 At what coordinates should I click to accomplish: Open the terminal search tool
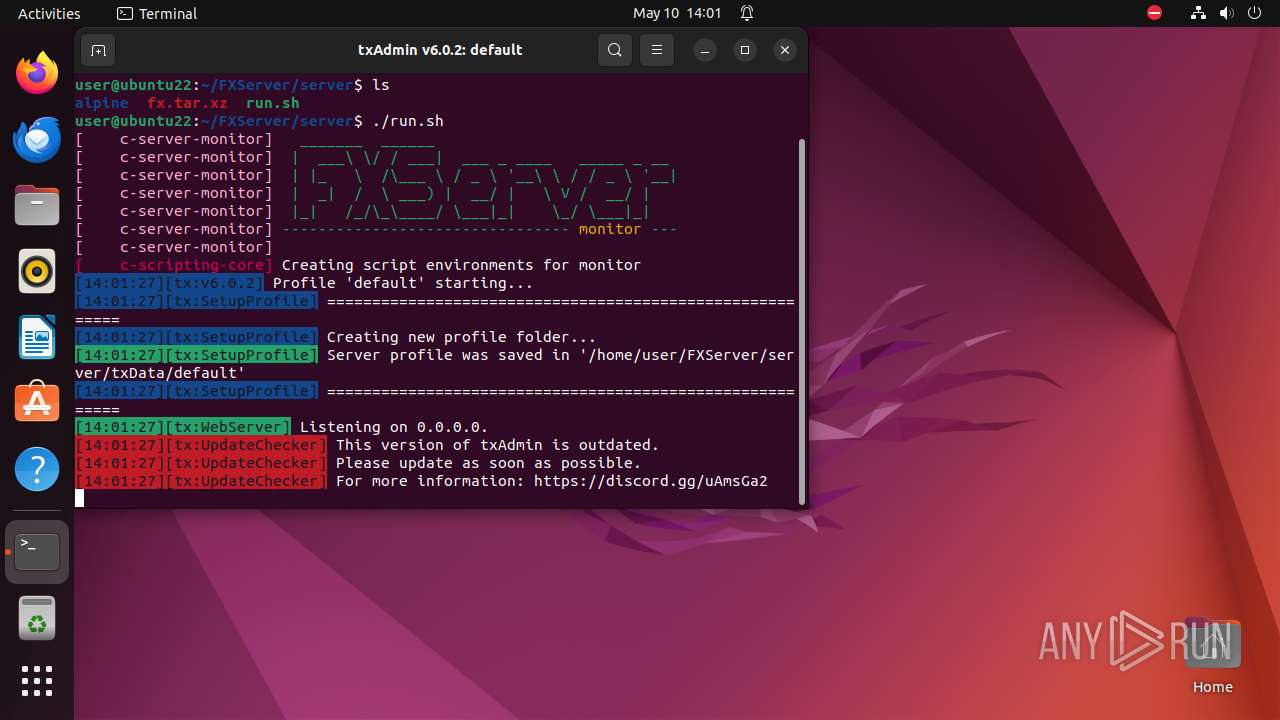point(615,50)
